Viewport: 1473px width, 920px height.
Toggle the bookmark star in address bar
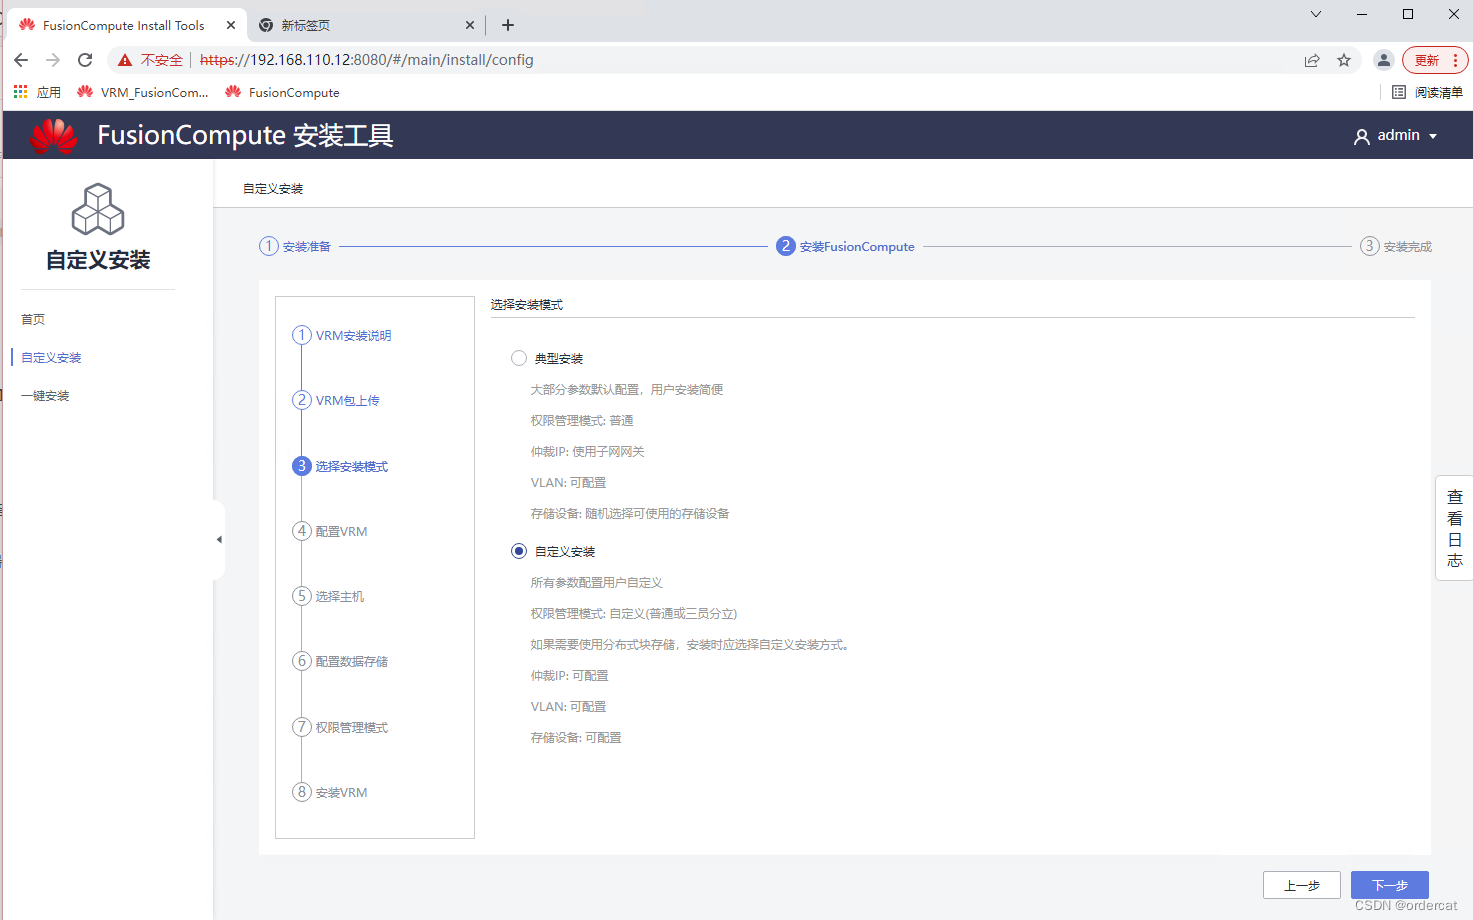pyautogui.click(x=1343, y=59)
